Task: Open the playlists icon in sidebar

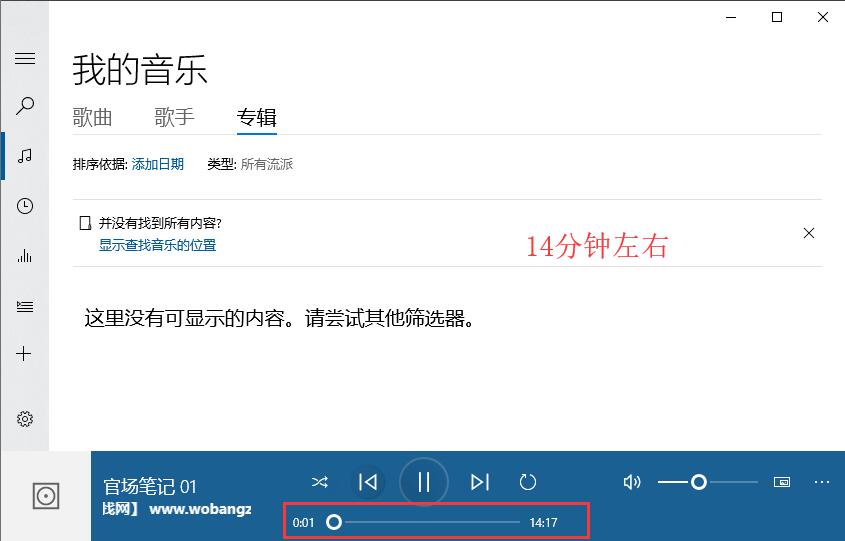Action: point(25,307)
